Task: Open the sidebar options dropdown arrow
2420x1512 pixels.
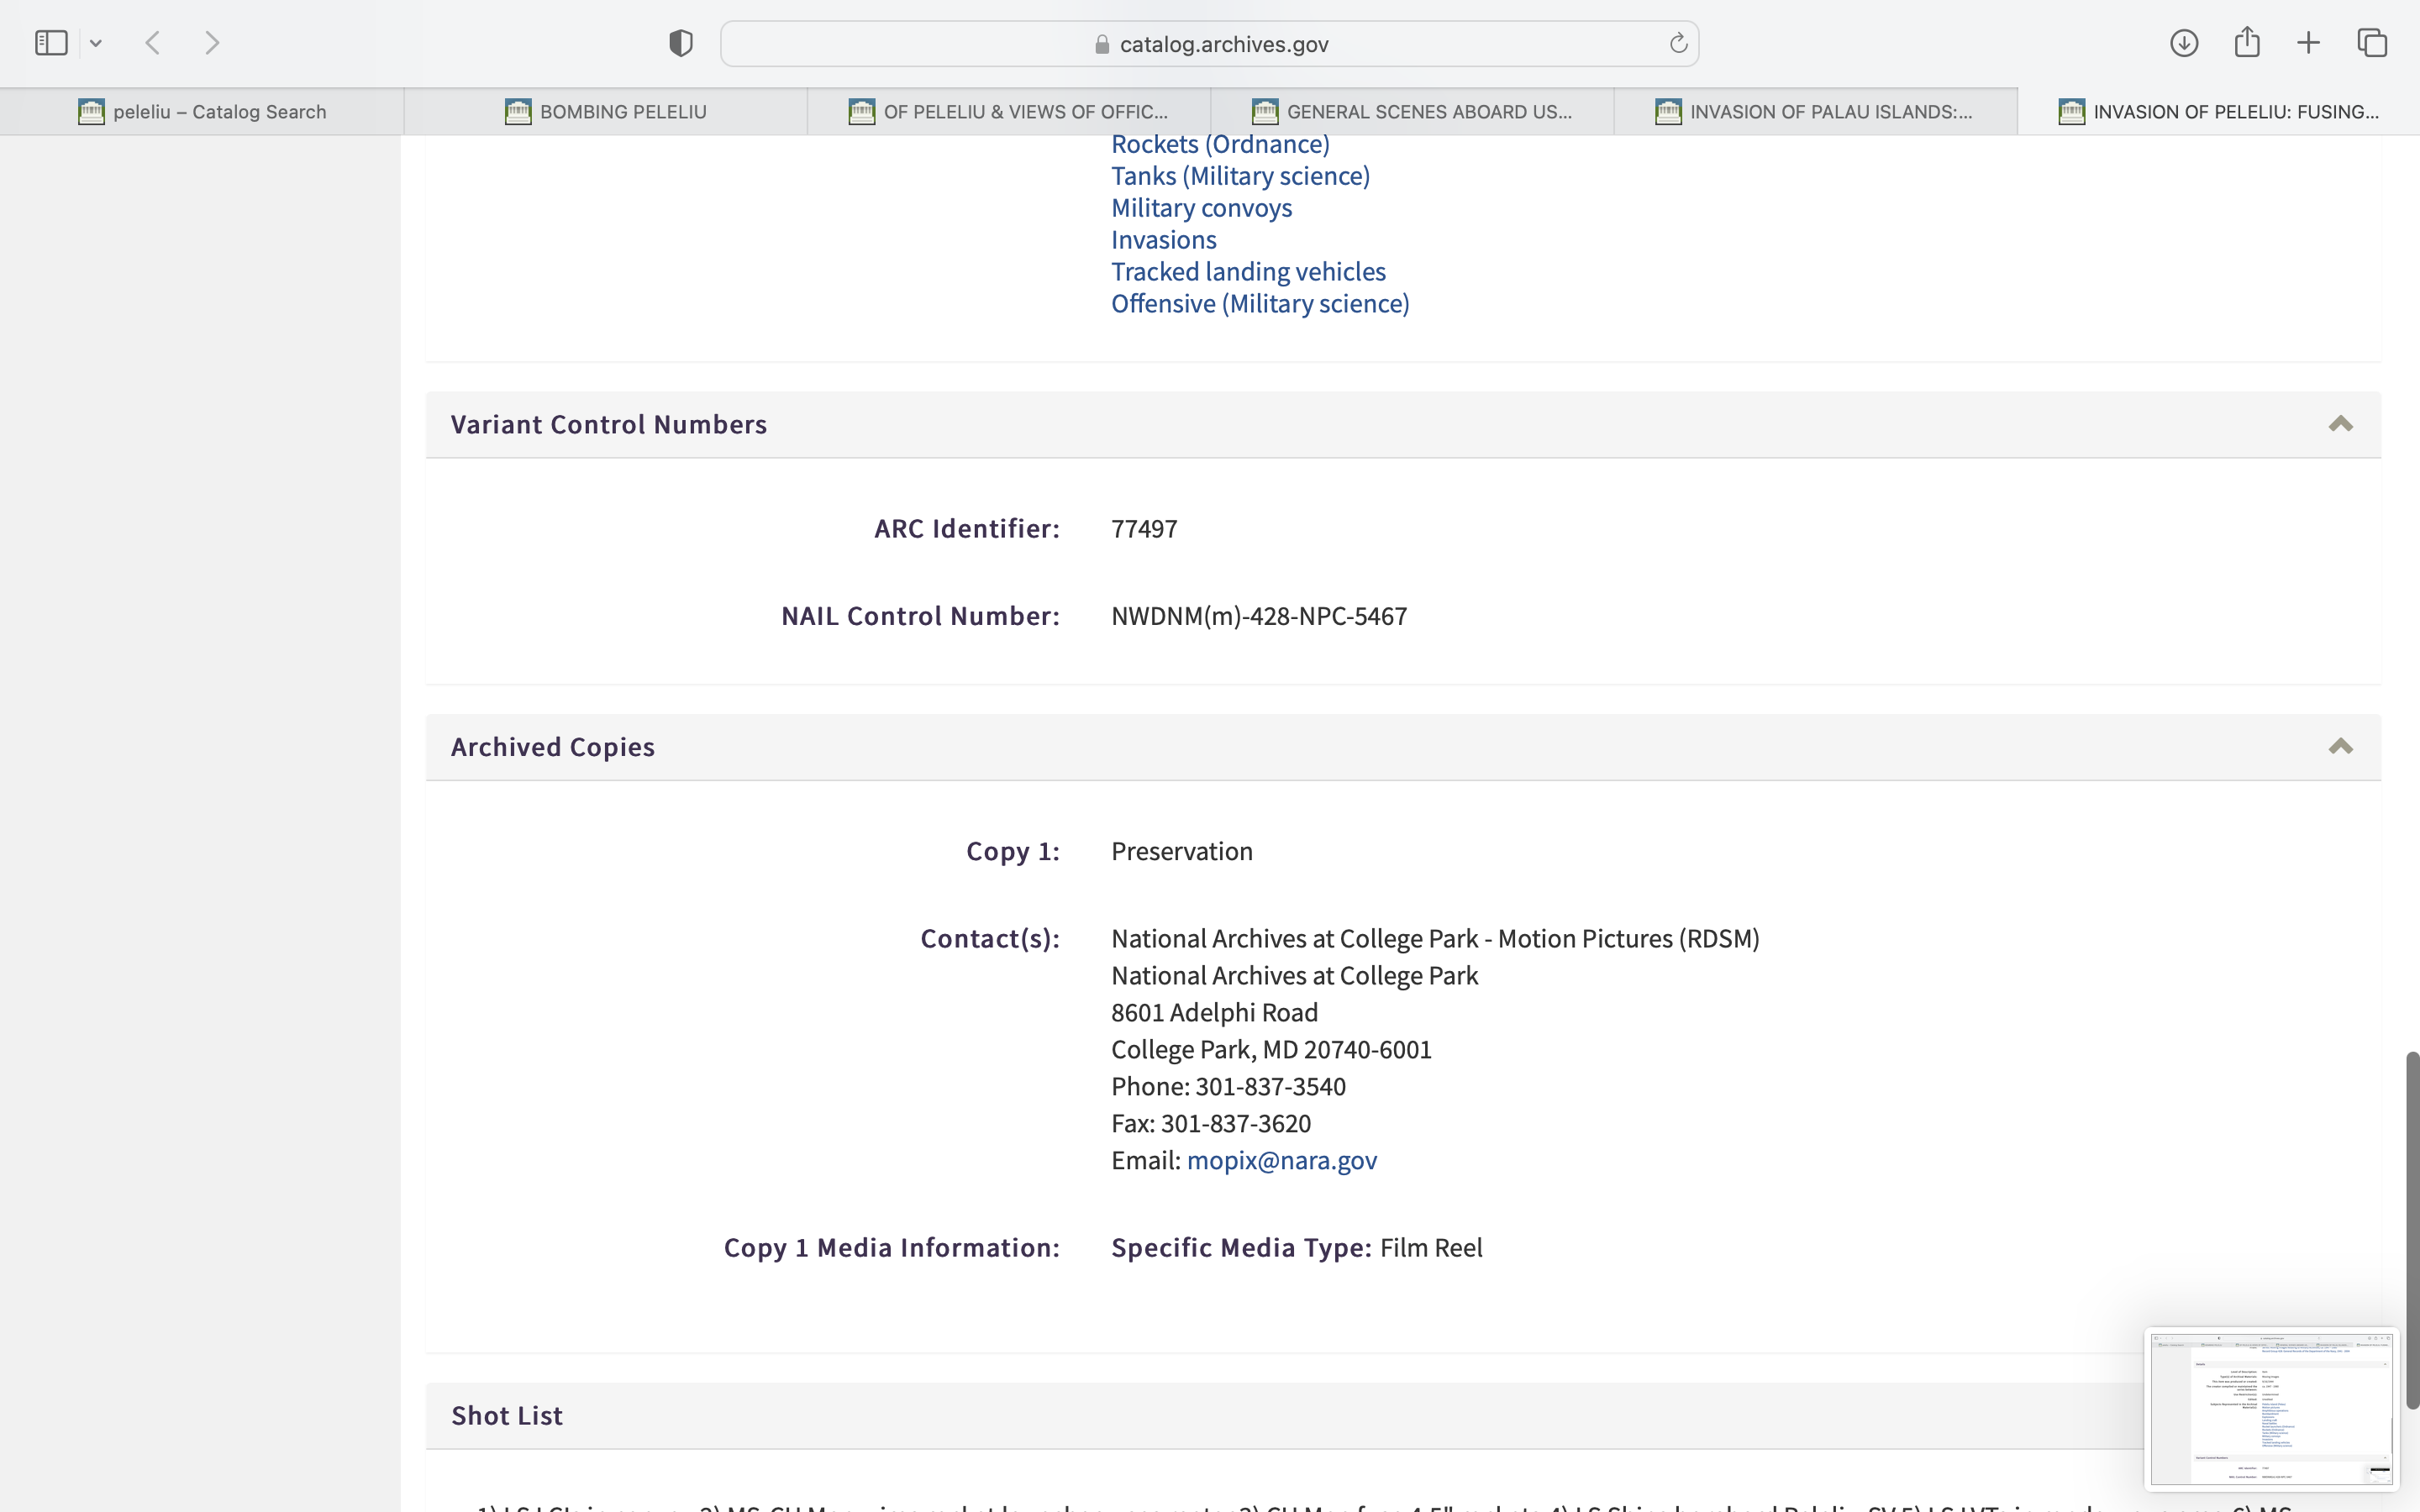Action: pos(96,43)
